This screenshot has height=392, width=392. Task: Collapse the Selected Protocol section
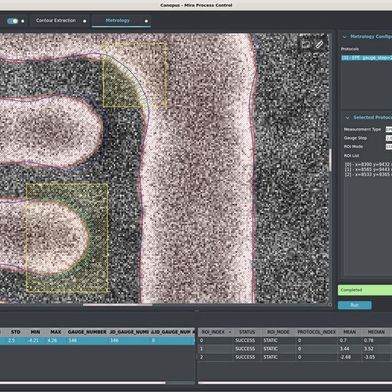pyautogui.click(x=347, y=118)
